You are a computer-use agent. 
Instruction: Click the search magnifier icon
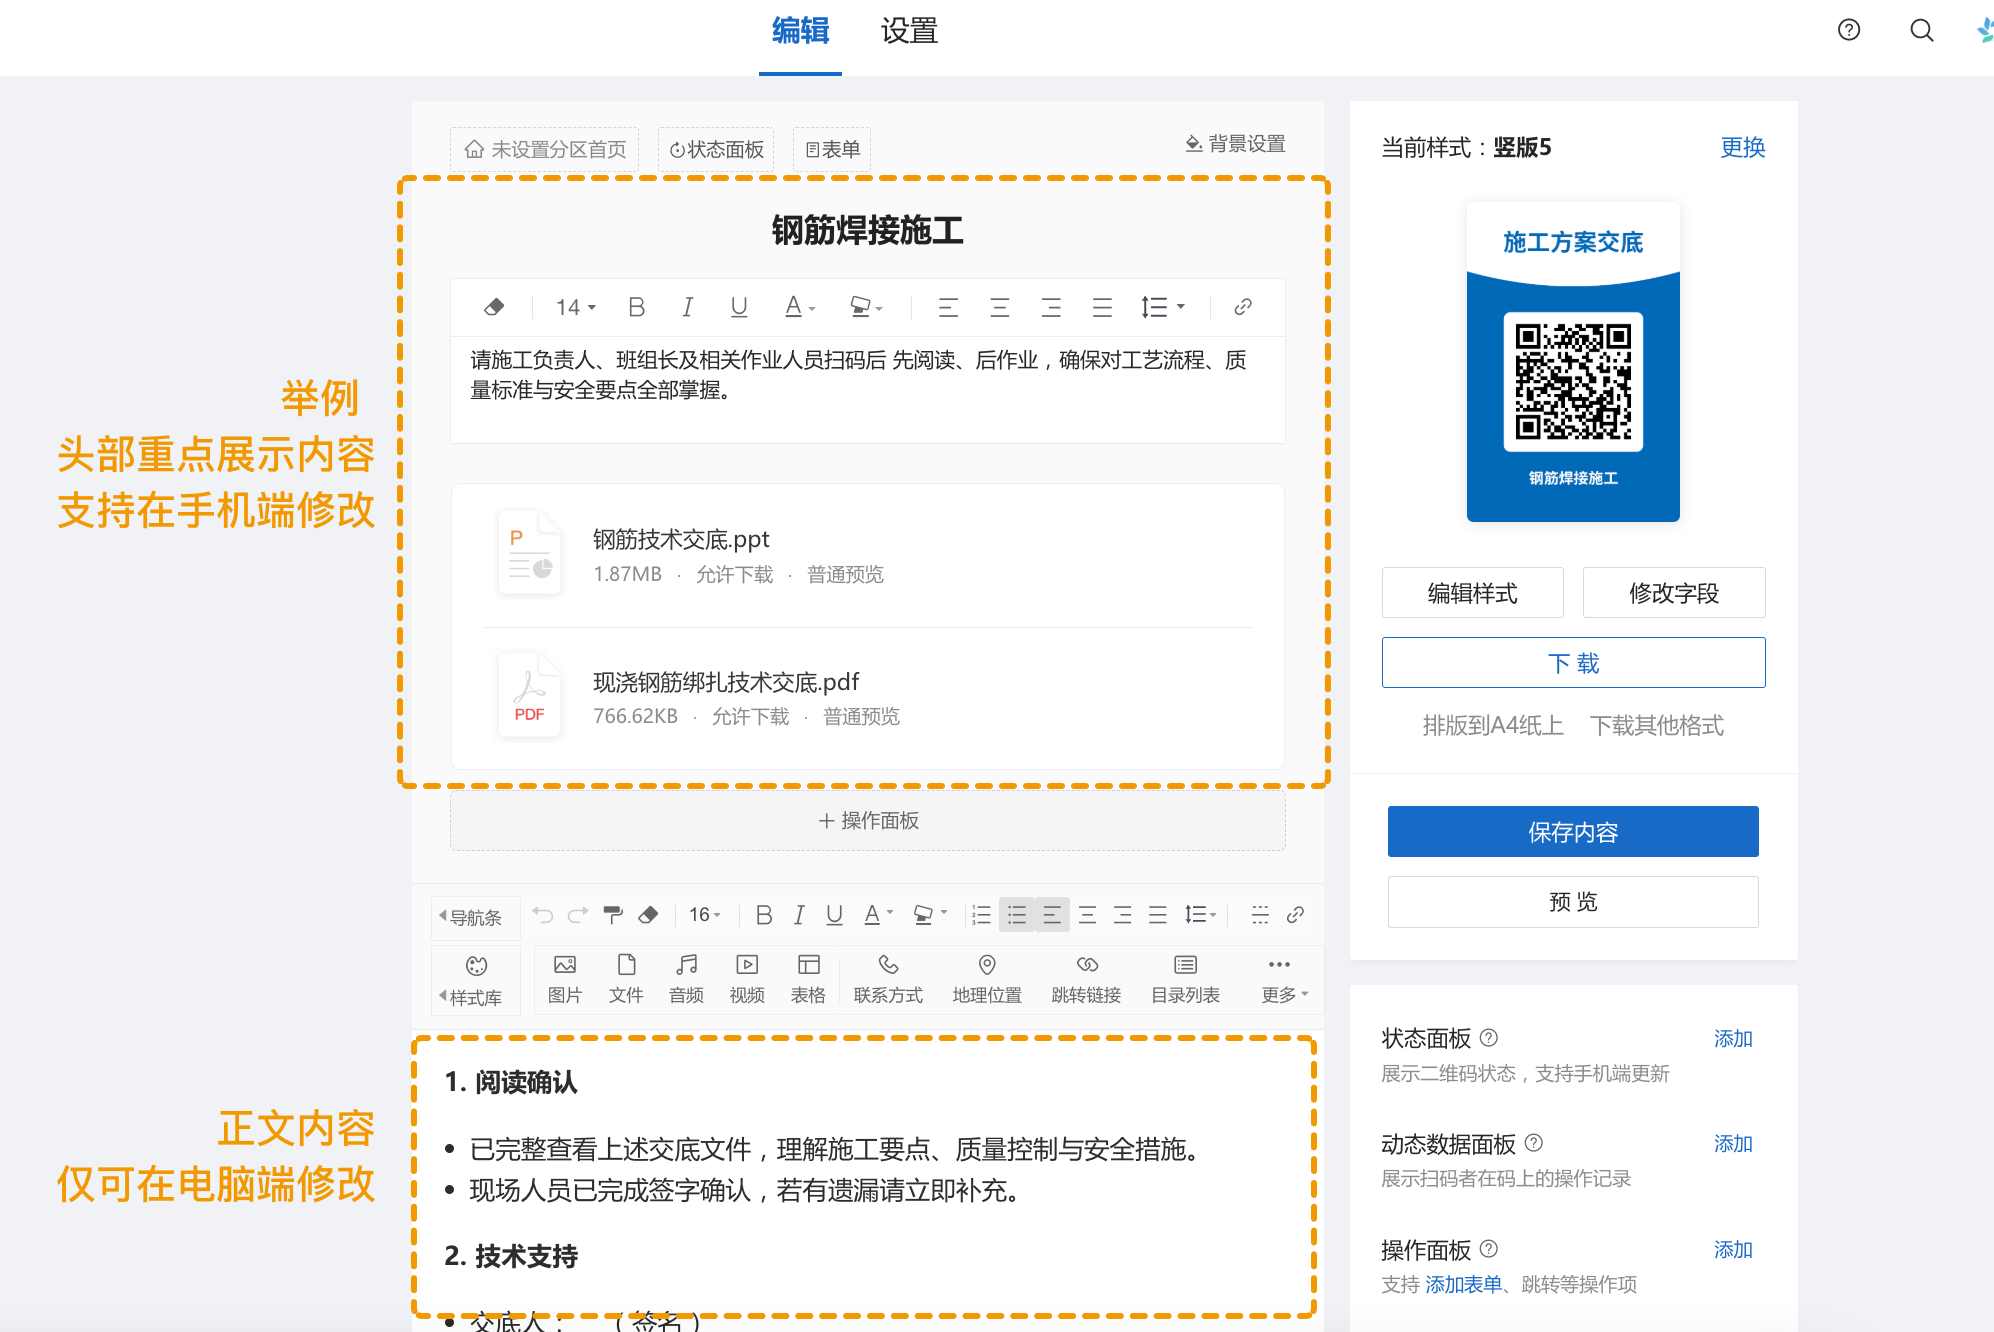[x=1921, y=30]
